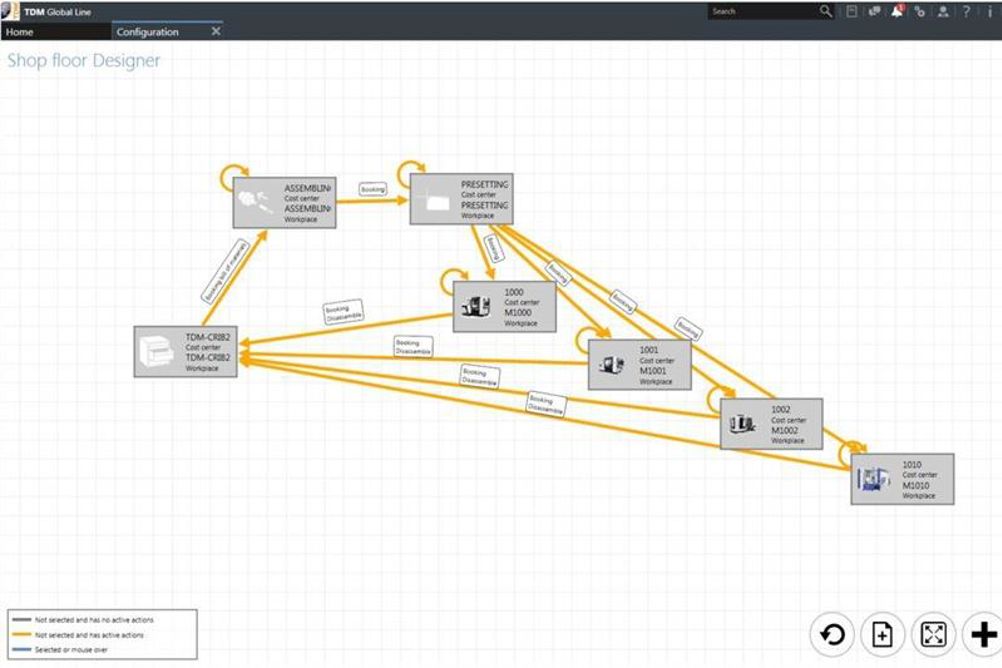
Task: Open help via the question mark icon
Action: [x=966, y=12]
